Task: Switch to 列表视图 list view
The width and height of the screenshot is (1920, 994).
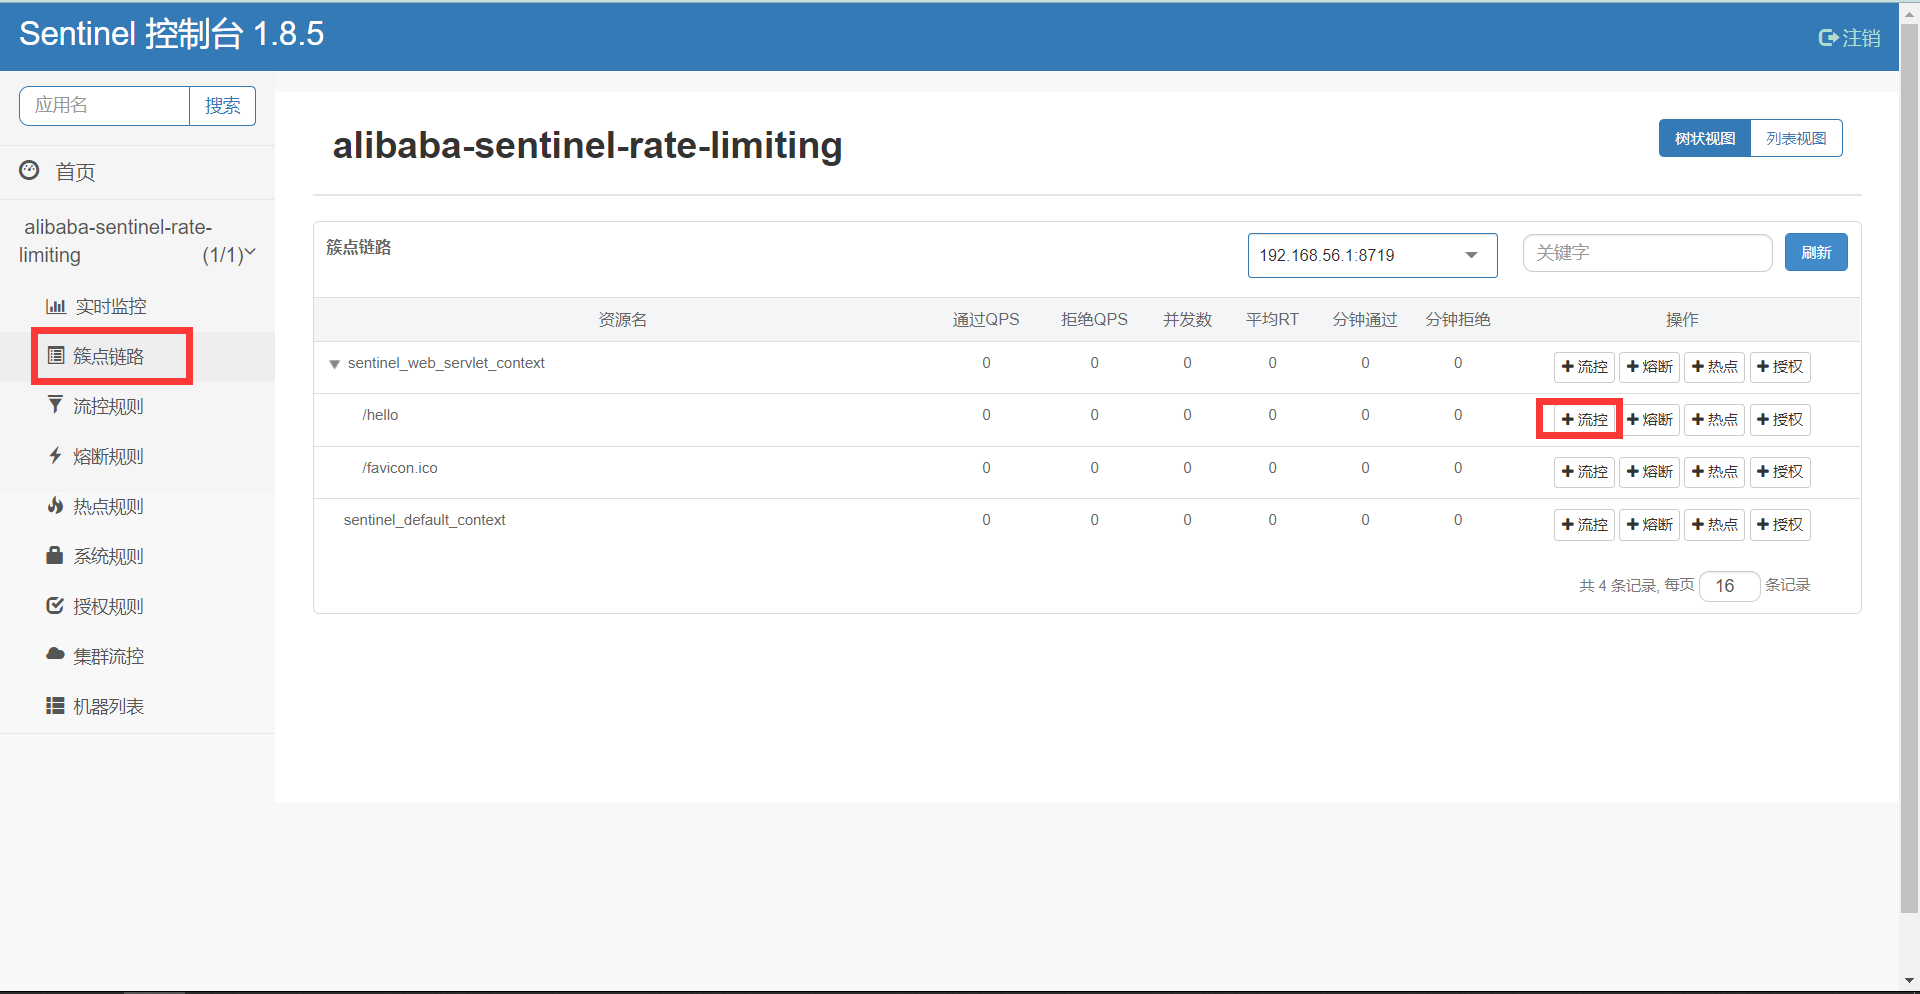Action: pos(1796,138)
